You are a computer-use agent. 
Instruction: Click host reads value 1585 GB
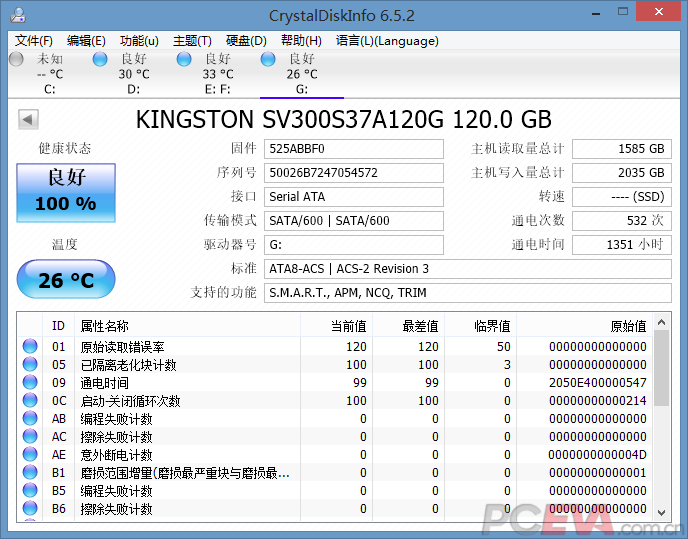tap(622, 149)
